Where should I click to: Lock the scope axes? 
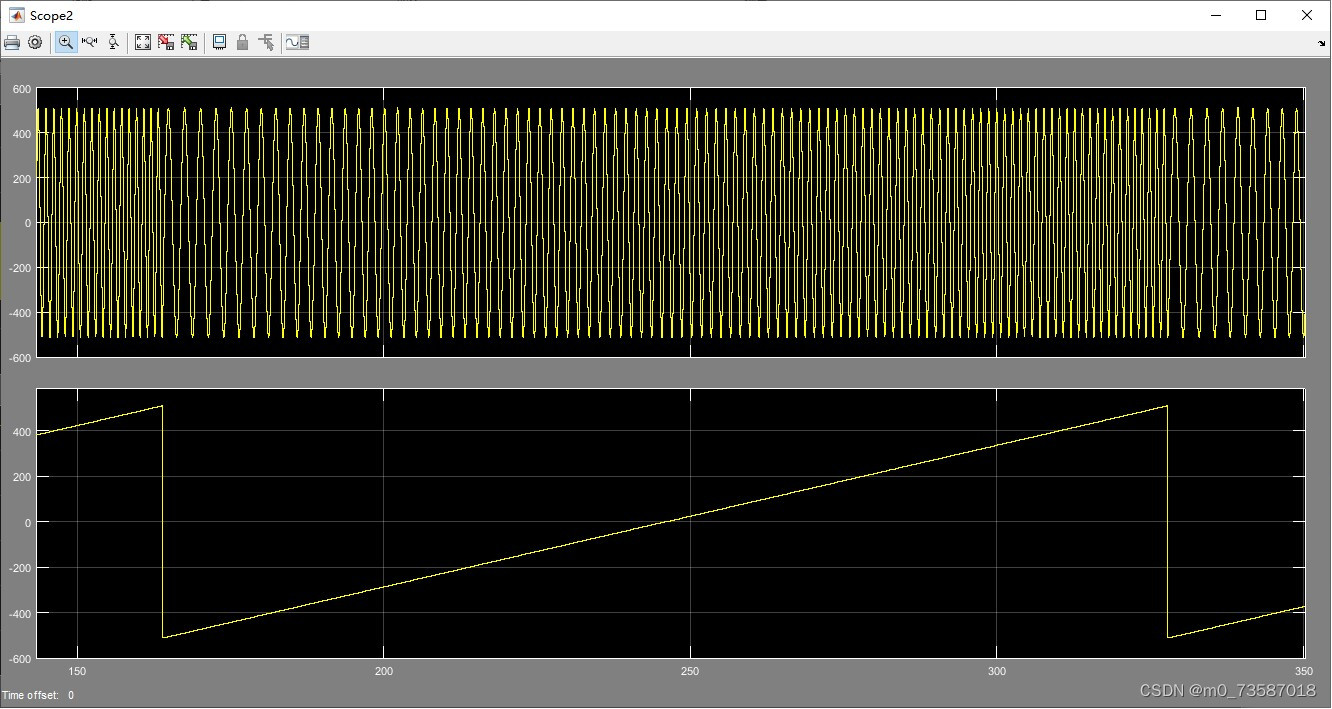[x=242, y=42]
